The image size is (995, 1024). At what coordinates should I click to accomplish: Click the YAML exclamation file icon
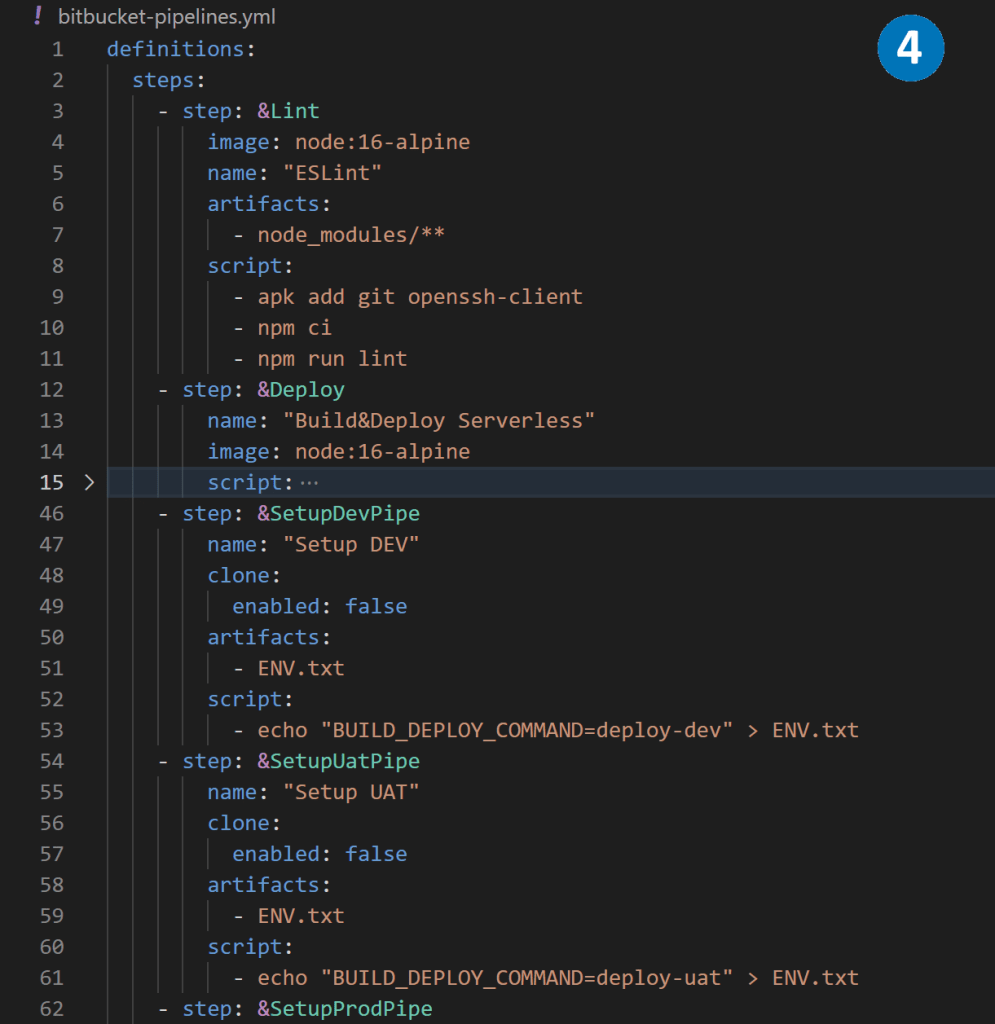(x=38, y=16)
